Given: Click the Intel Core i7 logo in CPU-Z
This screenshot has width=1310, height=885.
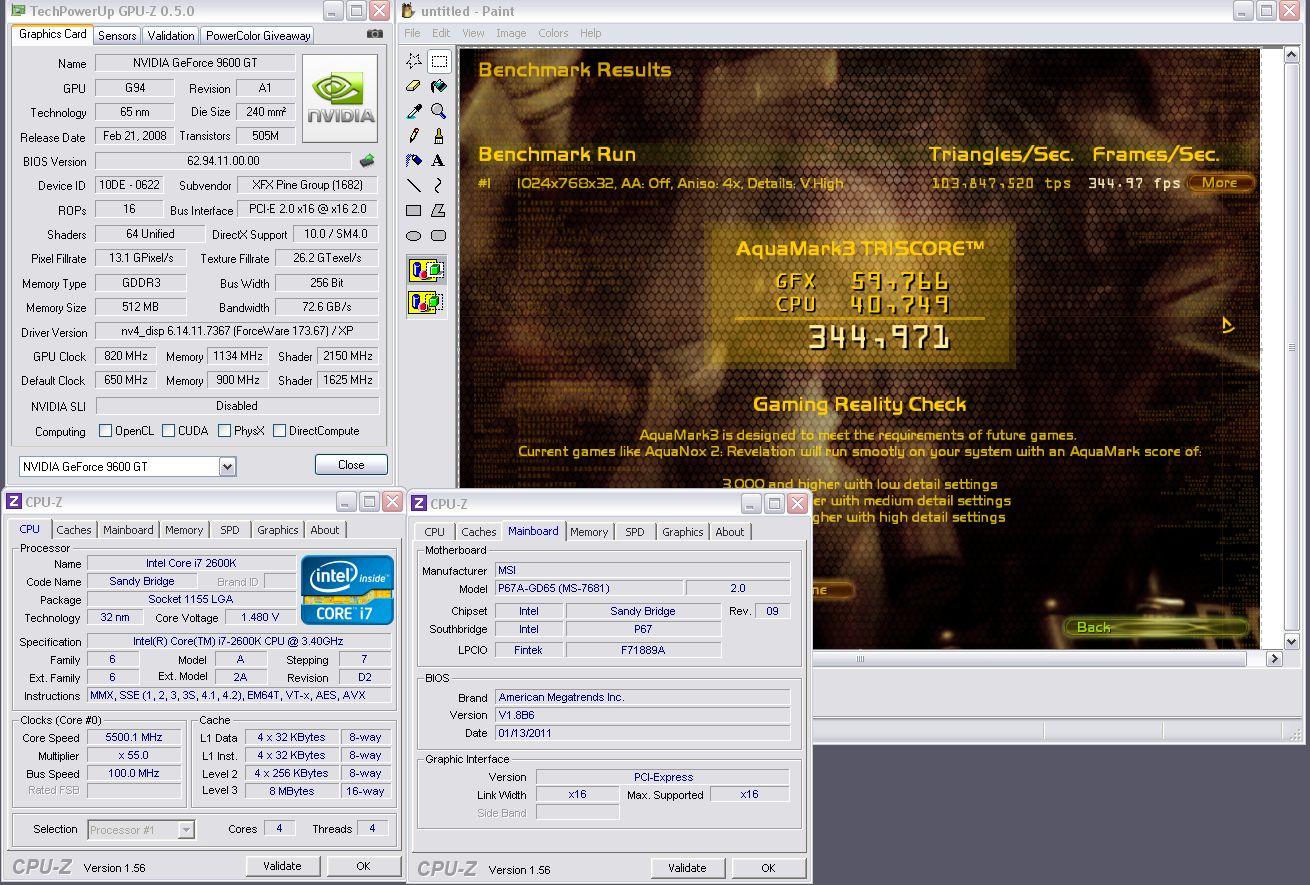Looking at the screenshot, I should click(x=347, y=590).
